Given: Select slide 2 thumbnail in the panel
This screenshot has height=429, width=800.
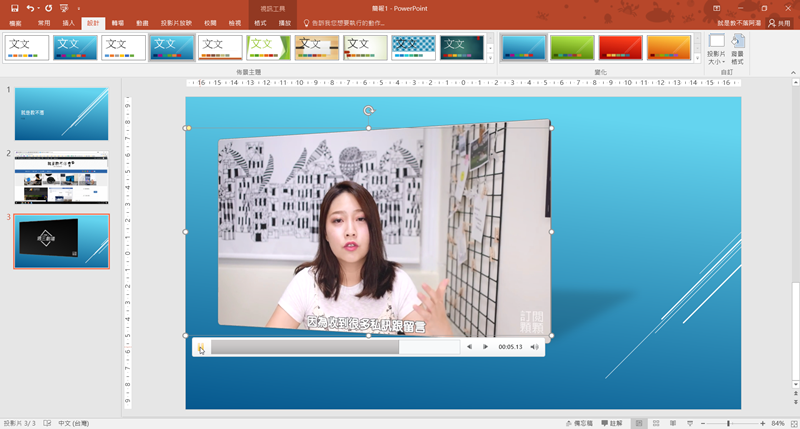Looking at the screenshot, I should [x=61, y=178].
